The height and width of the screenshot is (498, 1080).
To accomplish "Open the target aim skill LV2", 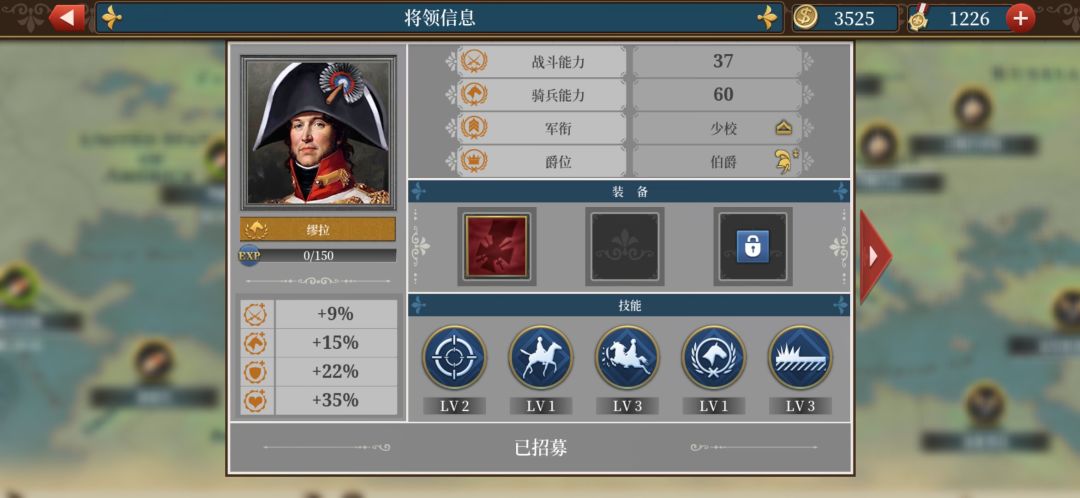I will [x=454, y=357].
